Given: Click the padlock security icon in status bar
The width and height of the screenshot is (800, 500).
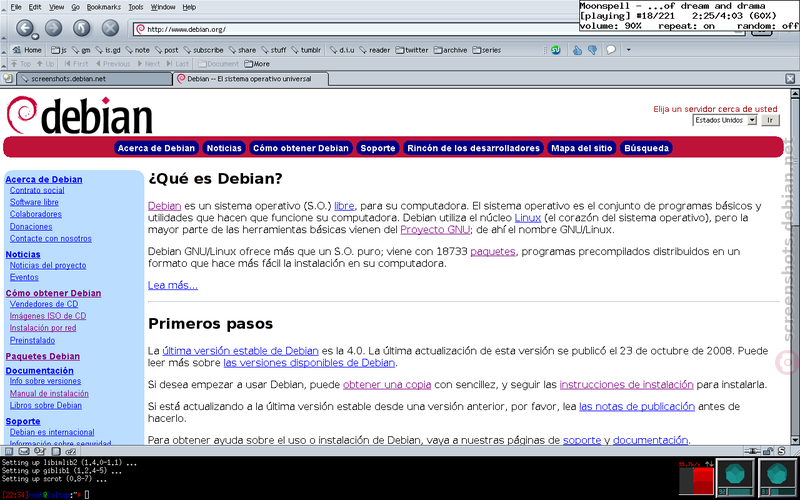Looking at the screenshot, I should coord(767,451).
